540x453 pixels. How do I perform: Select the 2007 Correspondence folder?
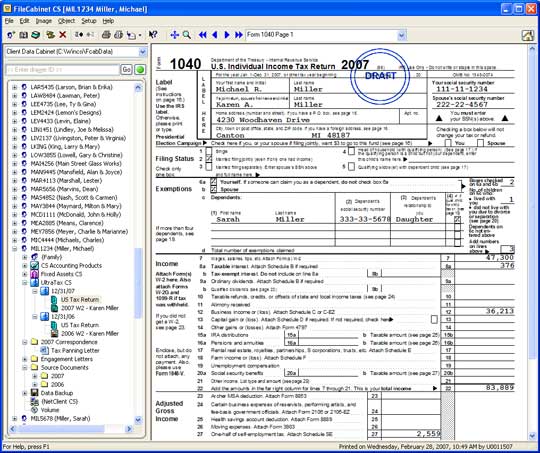[69, 342]
